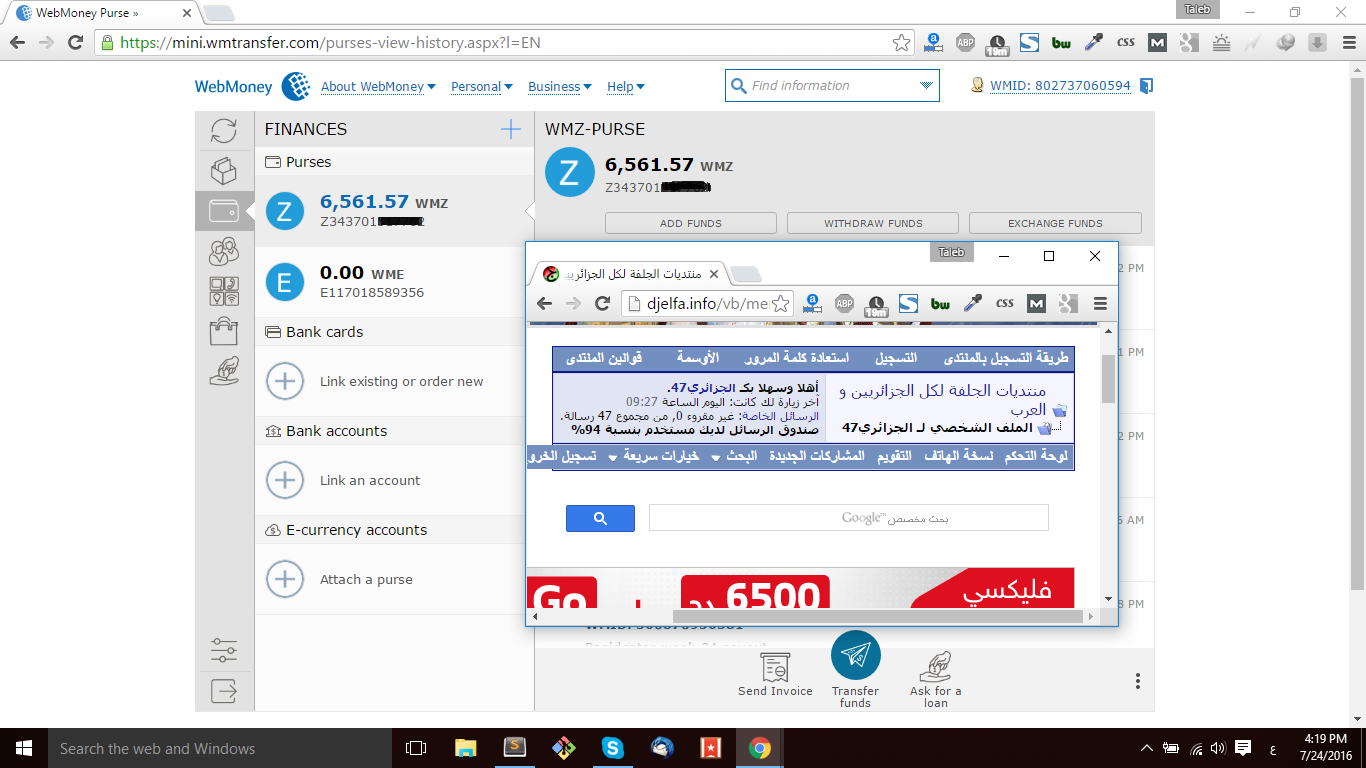This screenshot has height=768, width=1366.
Task: Expand the البحث dropdown in forum nav
Action: [x=734, y=456]
